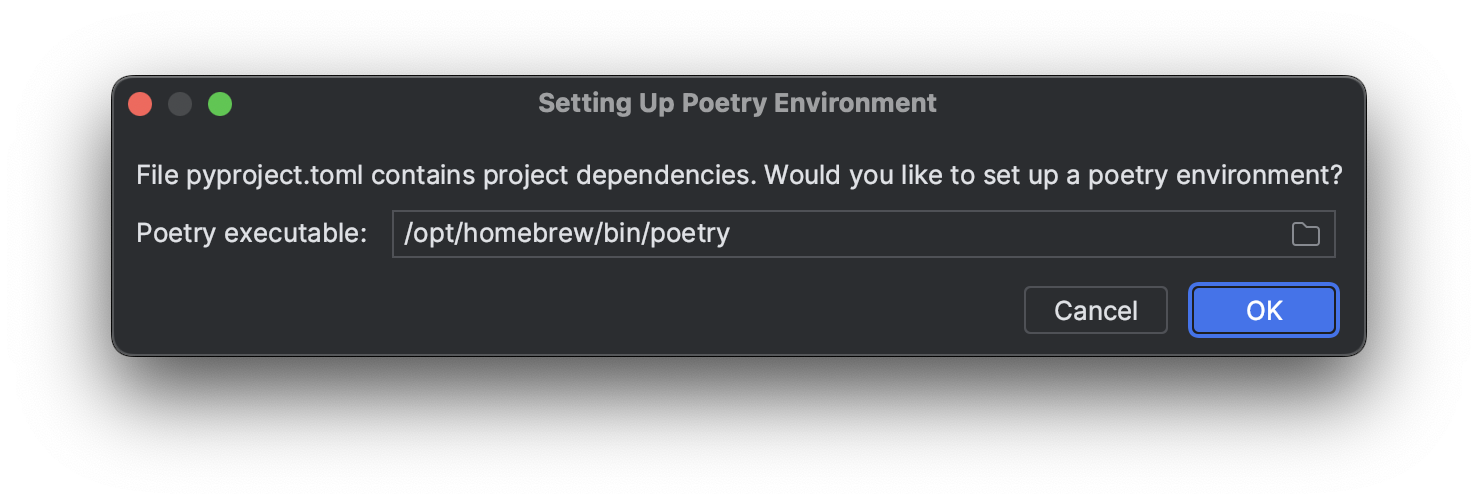Click empty title bar area right of title

tap(1150, 103)
